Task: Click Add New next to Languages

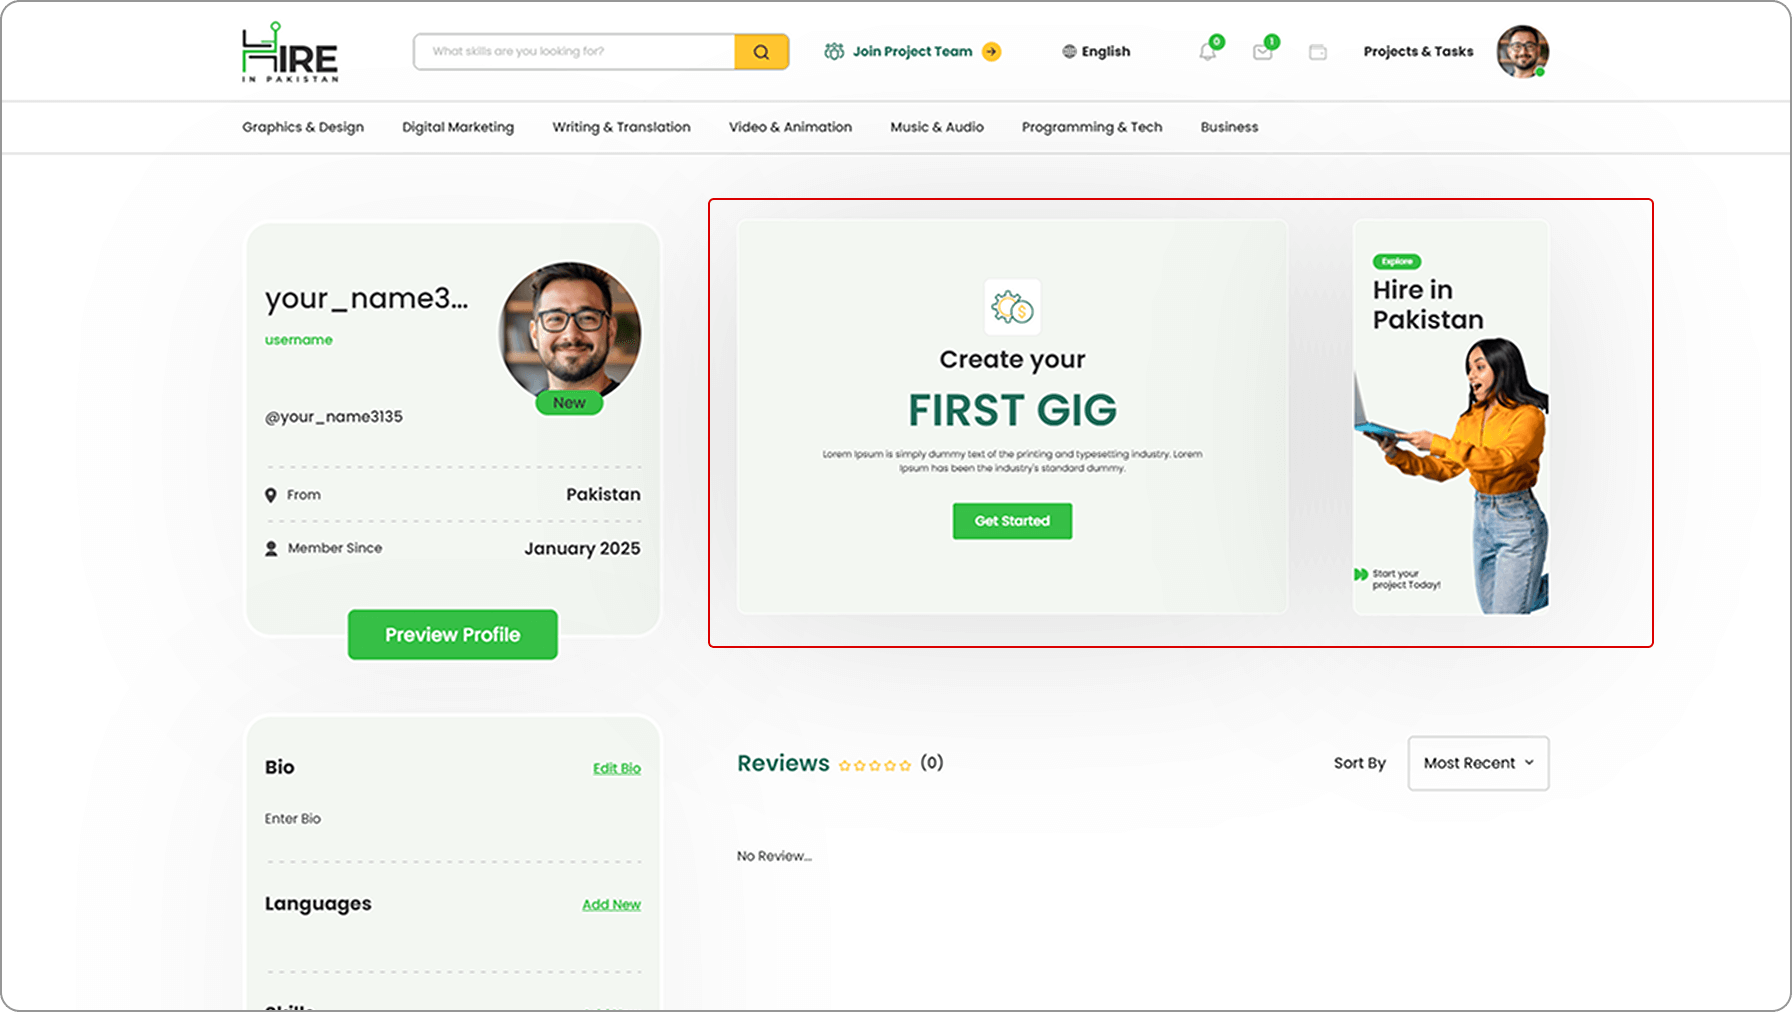Action: [x=611, y=904]
